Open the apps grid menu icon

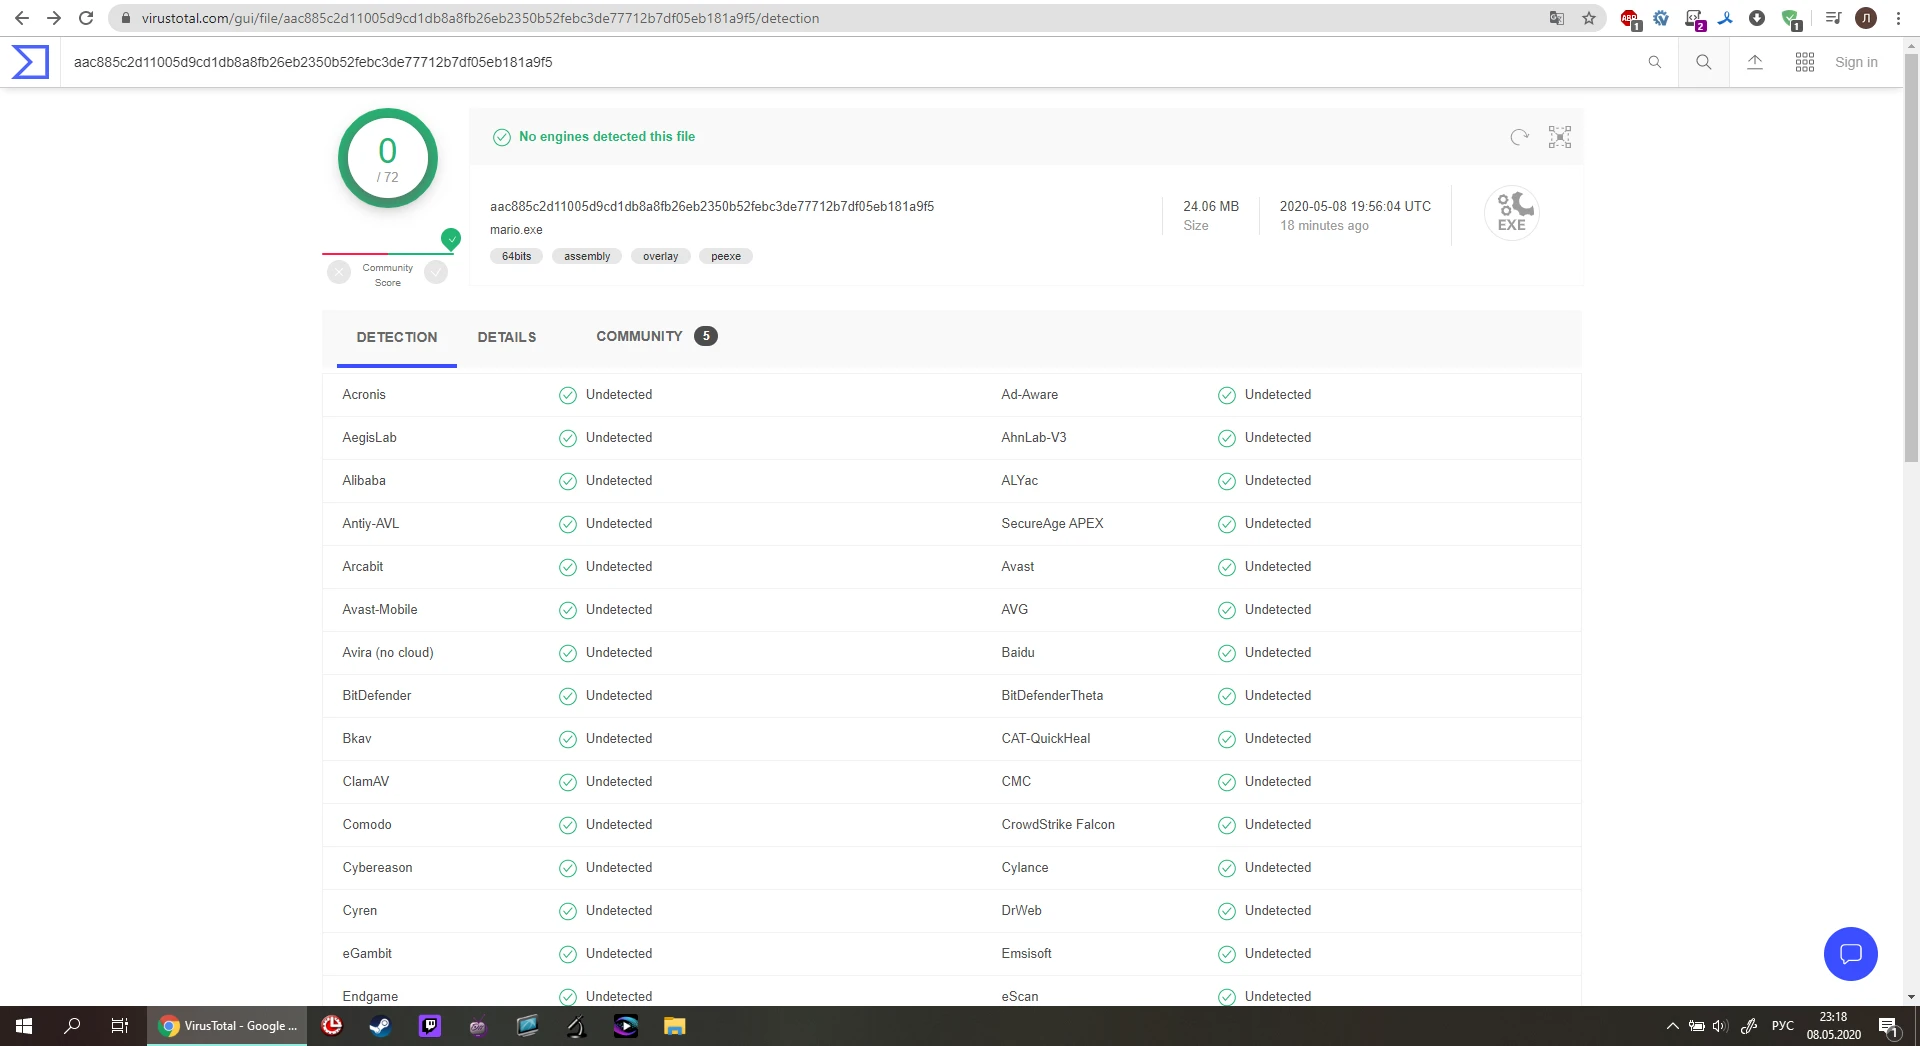coord(1804,62)
